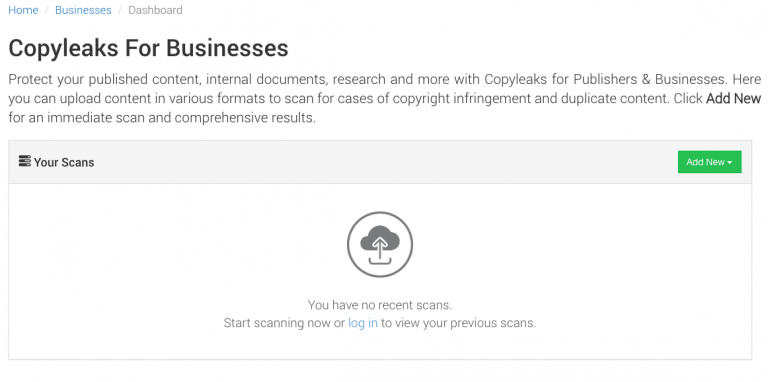Screen dimensions: 768x382
Task: Click the slash between Home and Businesses
Action: (47, 10)
